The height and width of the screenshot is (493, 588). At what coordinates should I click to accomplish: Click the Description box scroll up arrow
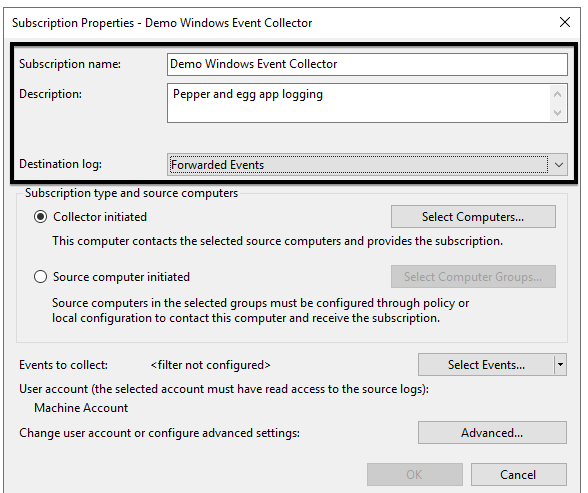pyautogui.click(x=558, y=94)
